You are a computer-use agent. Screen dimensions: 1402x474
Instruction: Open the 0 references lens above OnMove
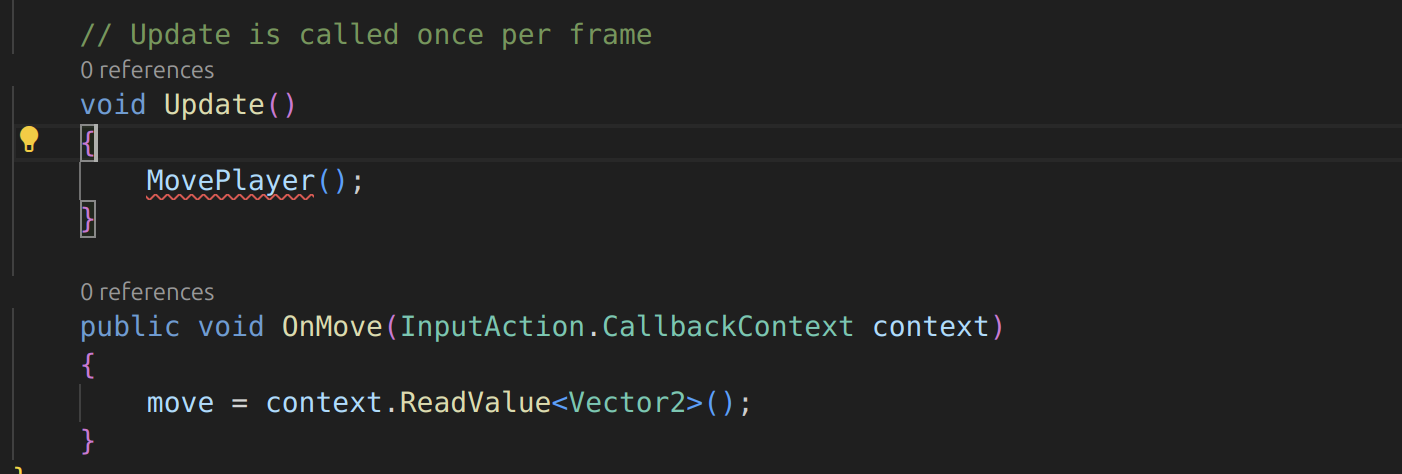coord(147,292)
